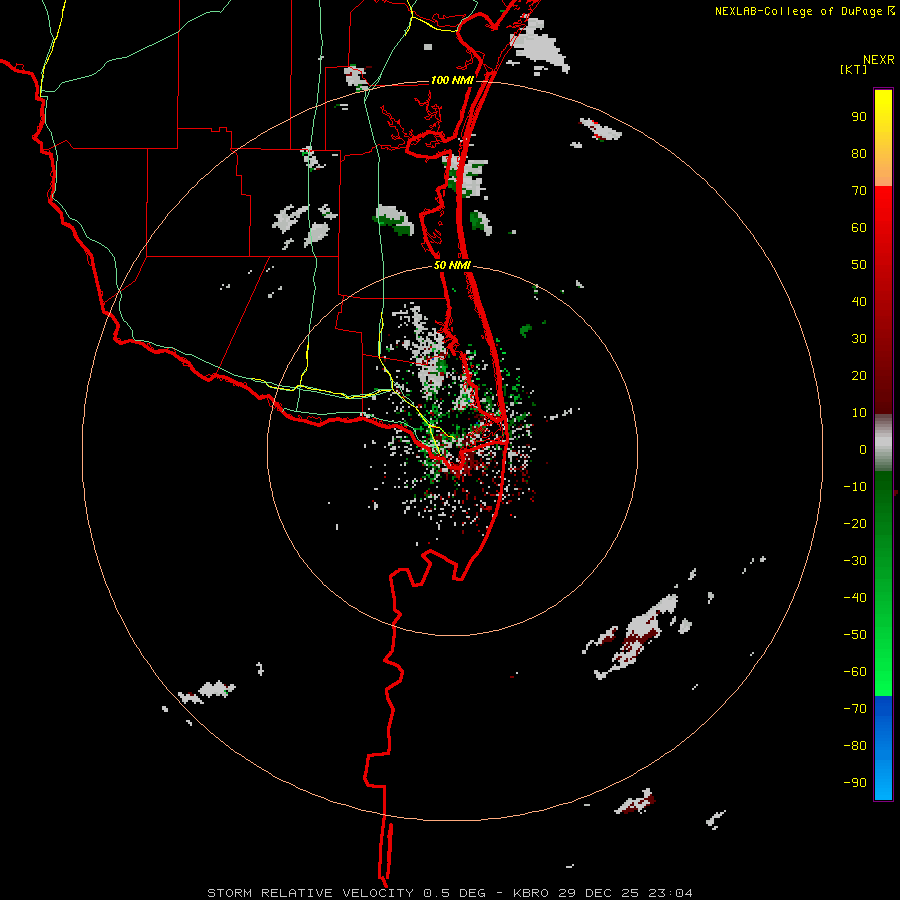Click the 50 value on the velocity scale

tap(859, 265)
